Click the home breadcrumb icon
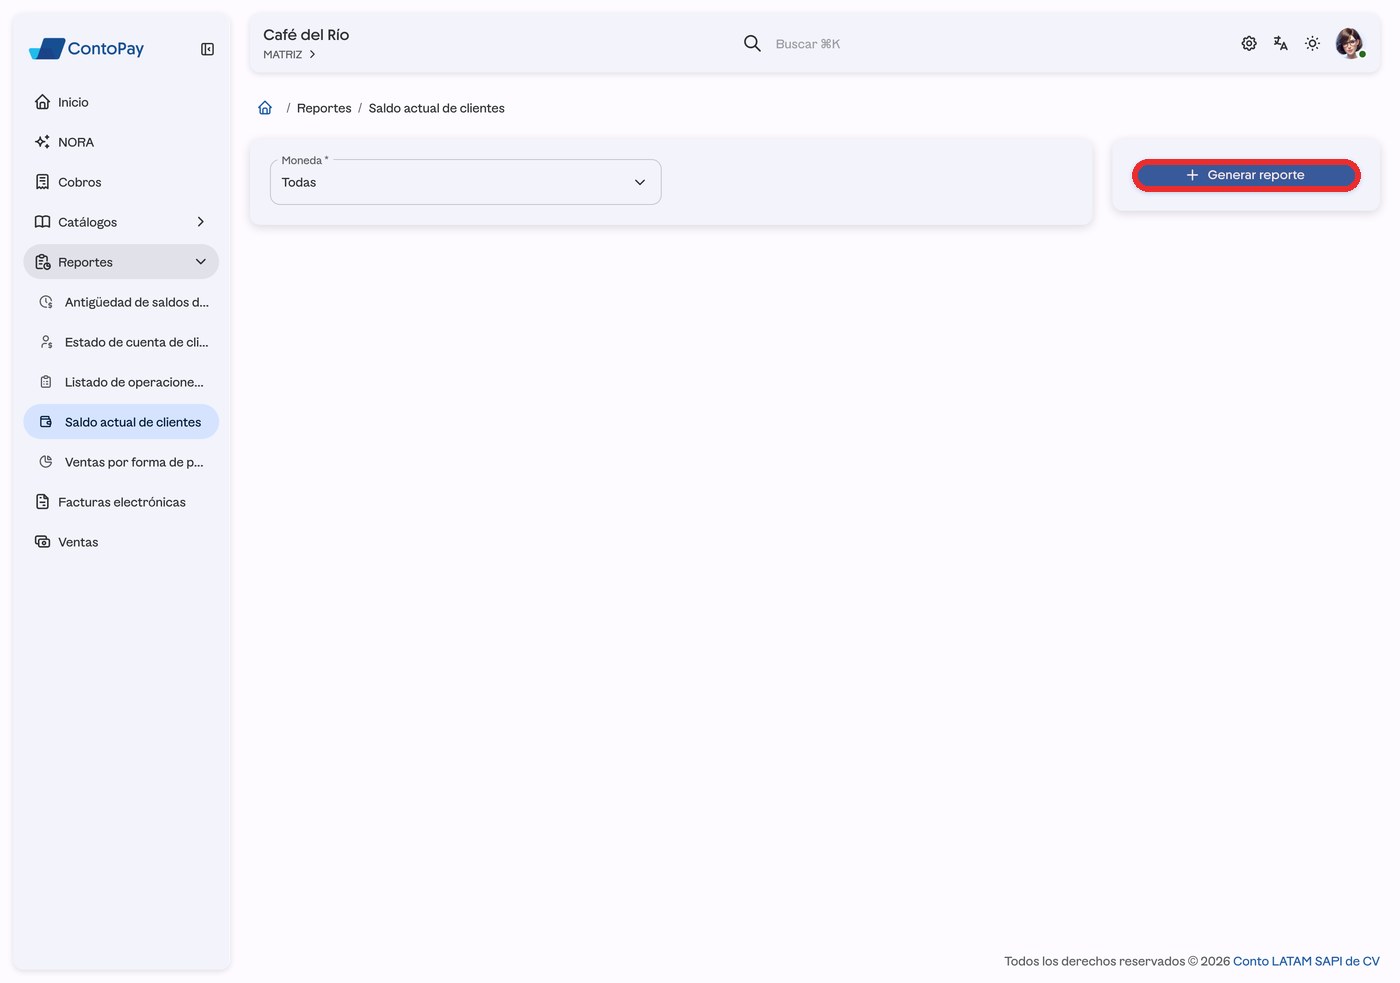This screenshot has width=1400, height=983. click(x=265, y=108)
